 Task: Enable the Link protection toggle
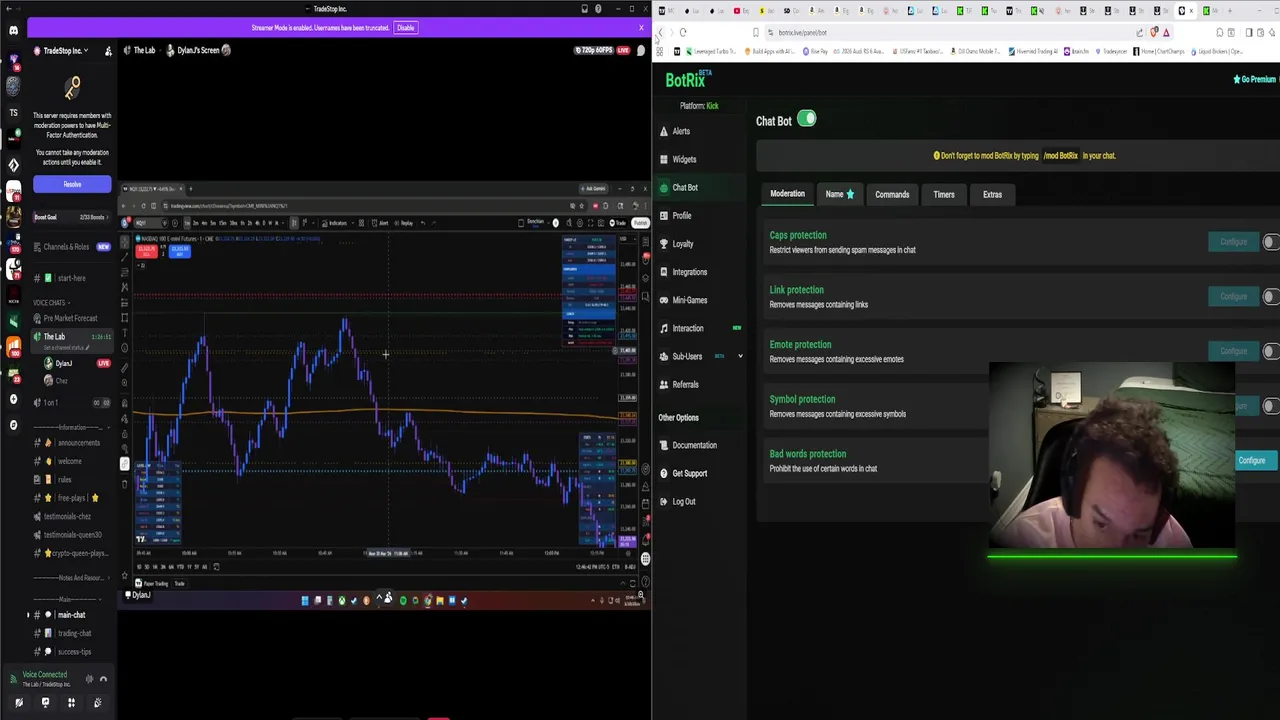[1270, 296]
